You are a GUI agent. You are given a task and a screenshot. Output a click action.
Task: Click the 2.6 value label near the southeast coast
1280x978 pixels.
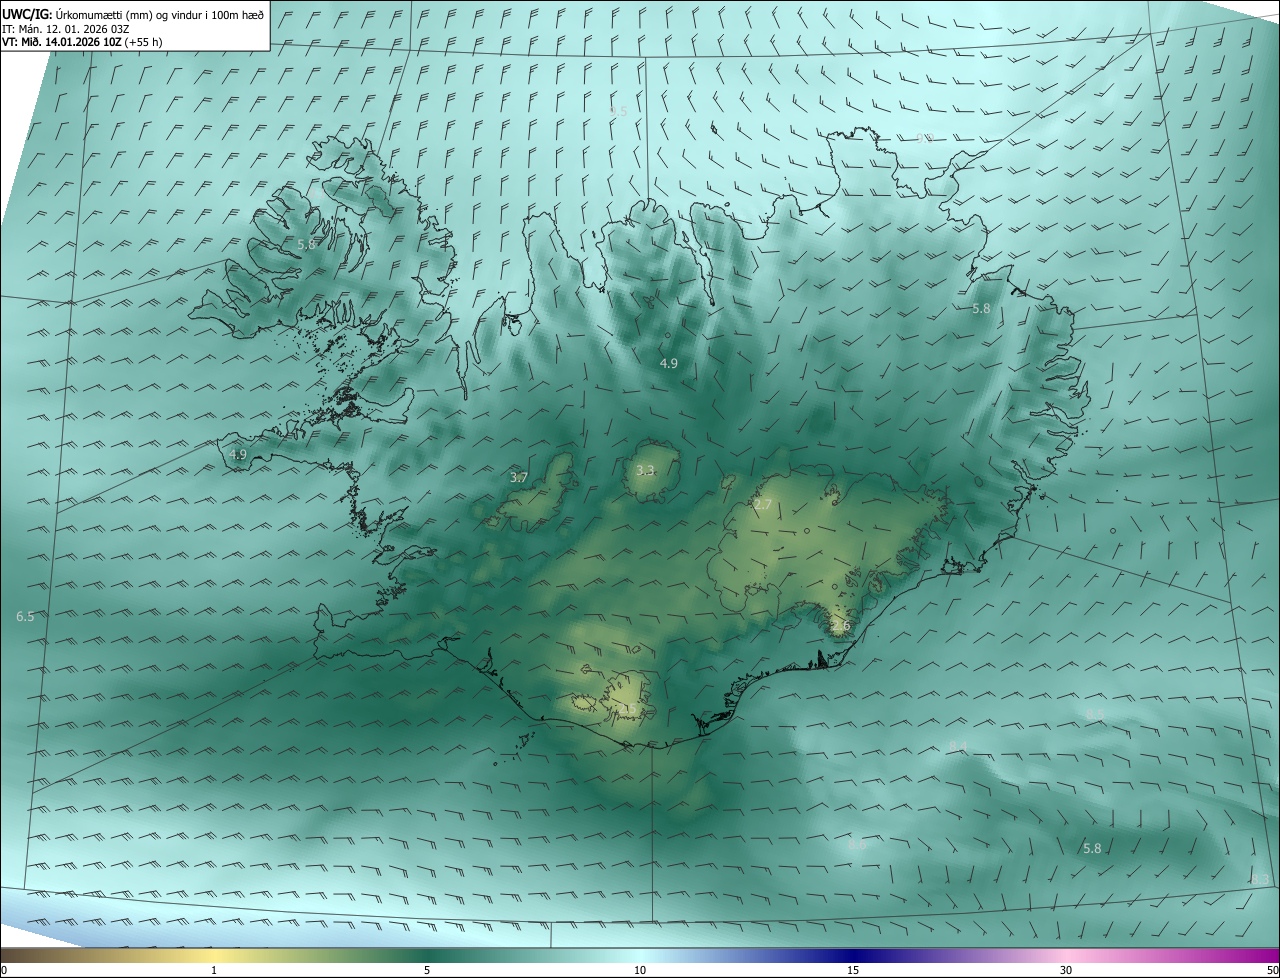(x=841, y=626)
